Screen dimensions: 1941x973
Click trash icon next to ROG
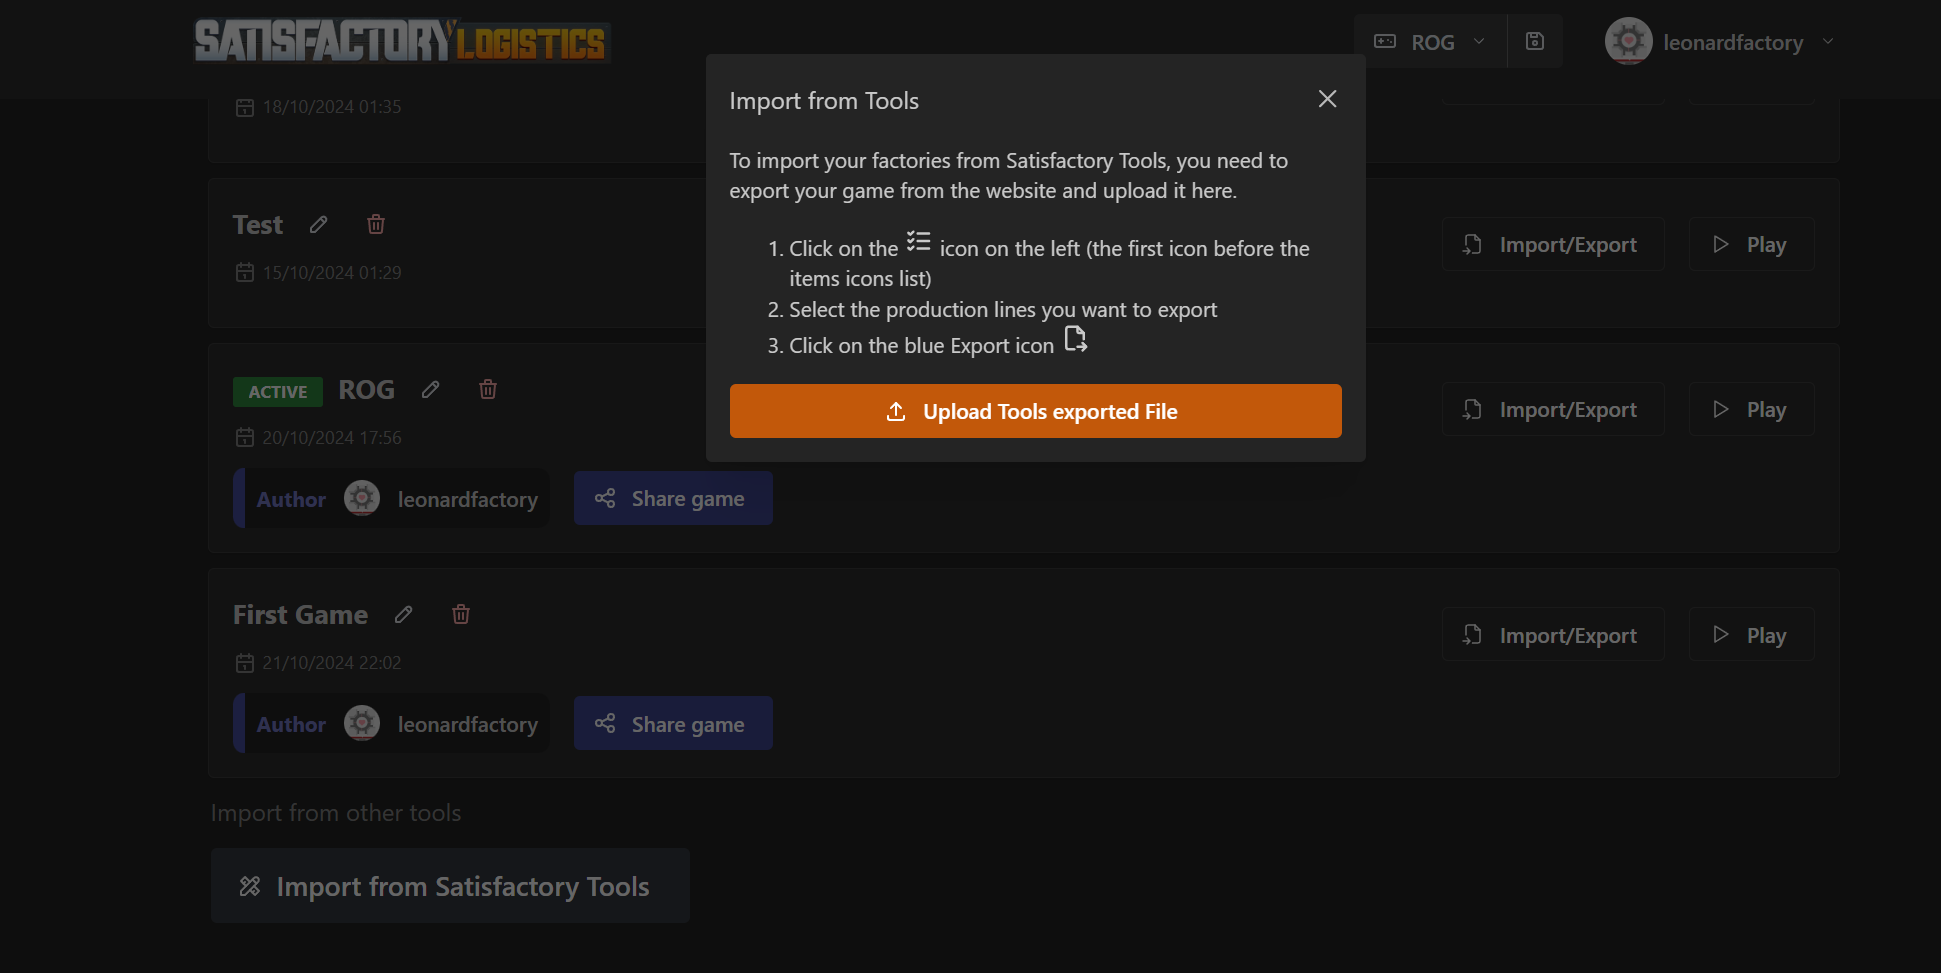coord(488,390)
